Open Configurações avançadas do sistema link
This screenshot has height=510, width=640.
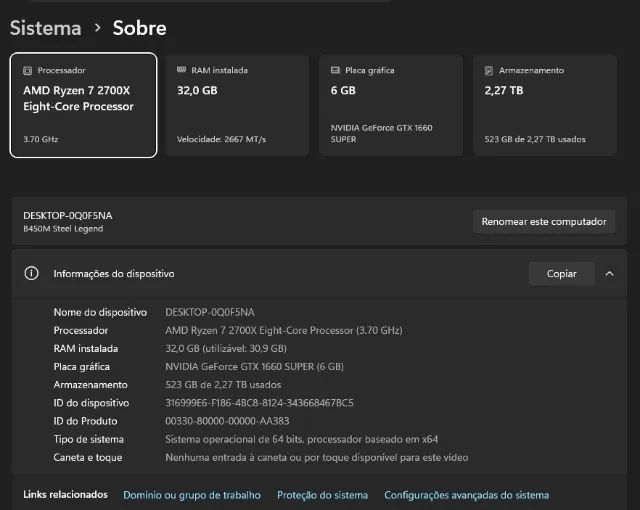(x=467, y=495)
